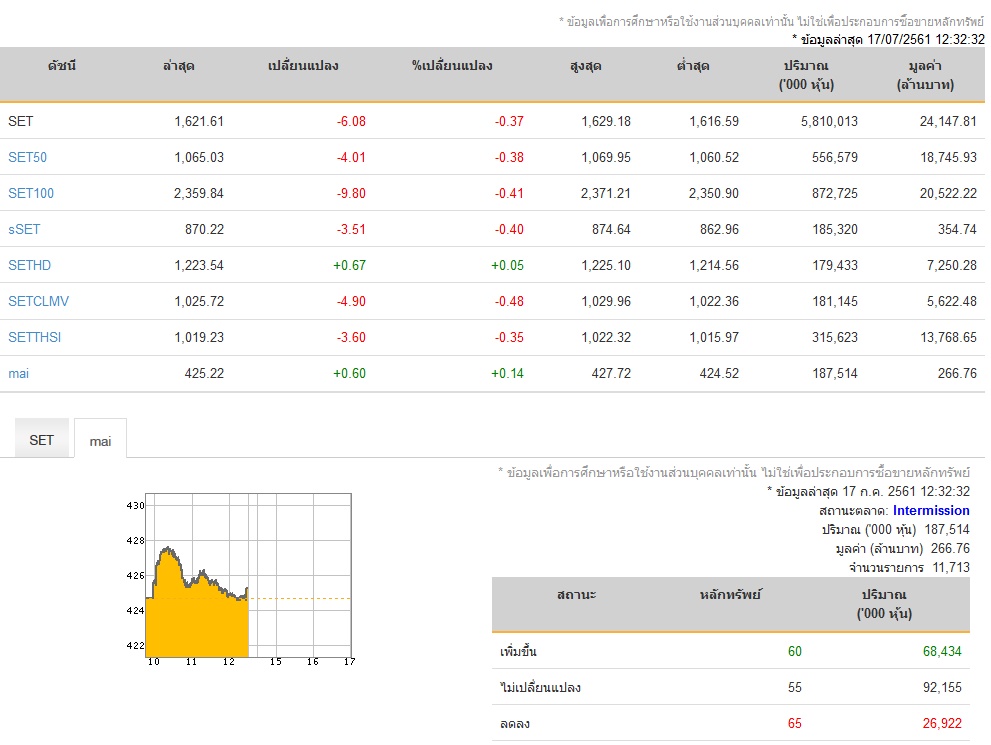The image size is (991, 745).
Task: Click the ต่ำสุด column header
Action: coord(693,66)
